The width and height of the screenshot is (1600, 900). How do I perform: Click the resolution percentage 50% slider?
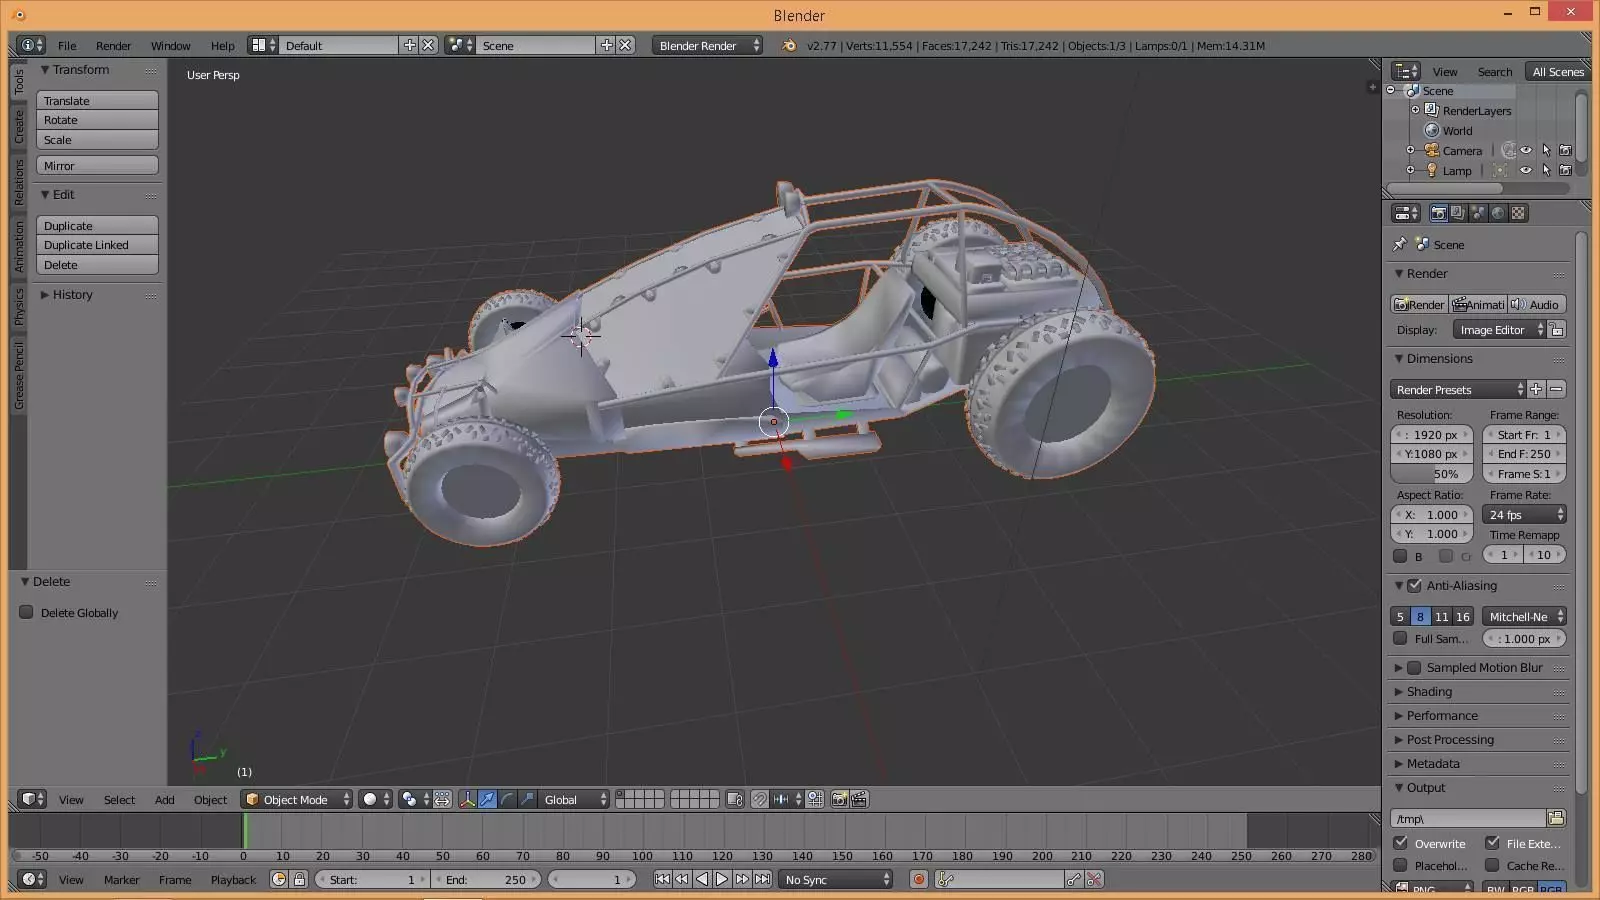1431,473
